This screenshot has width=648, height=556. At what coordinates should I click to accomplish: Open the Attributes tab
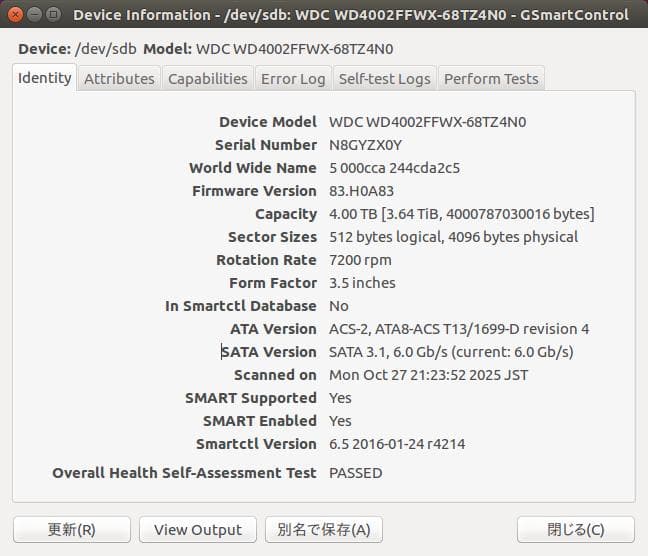pyautogui.click(x=119, y=79)
